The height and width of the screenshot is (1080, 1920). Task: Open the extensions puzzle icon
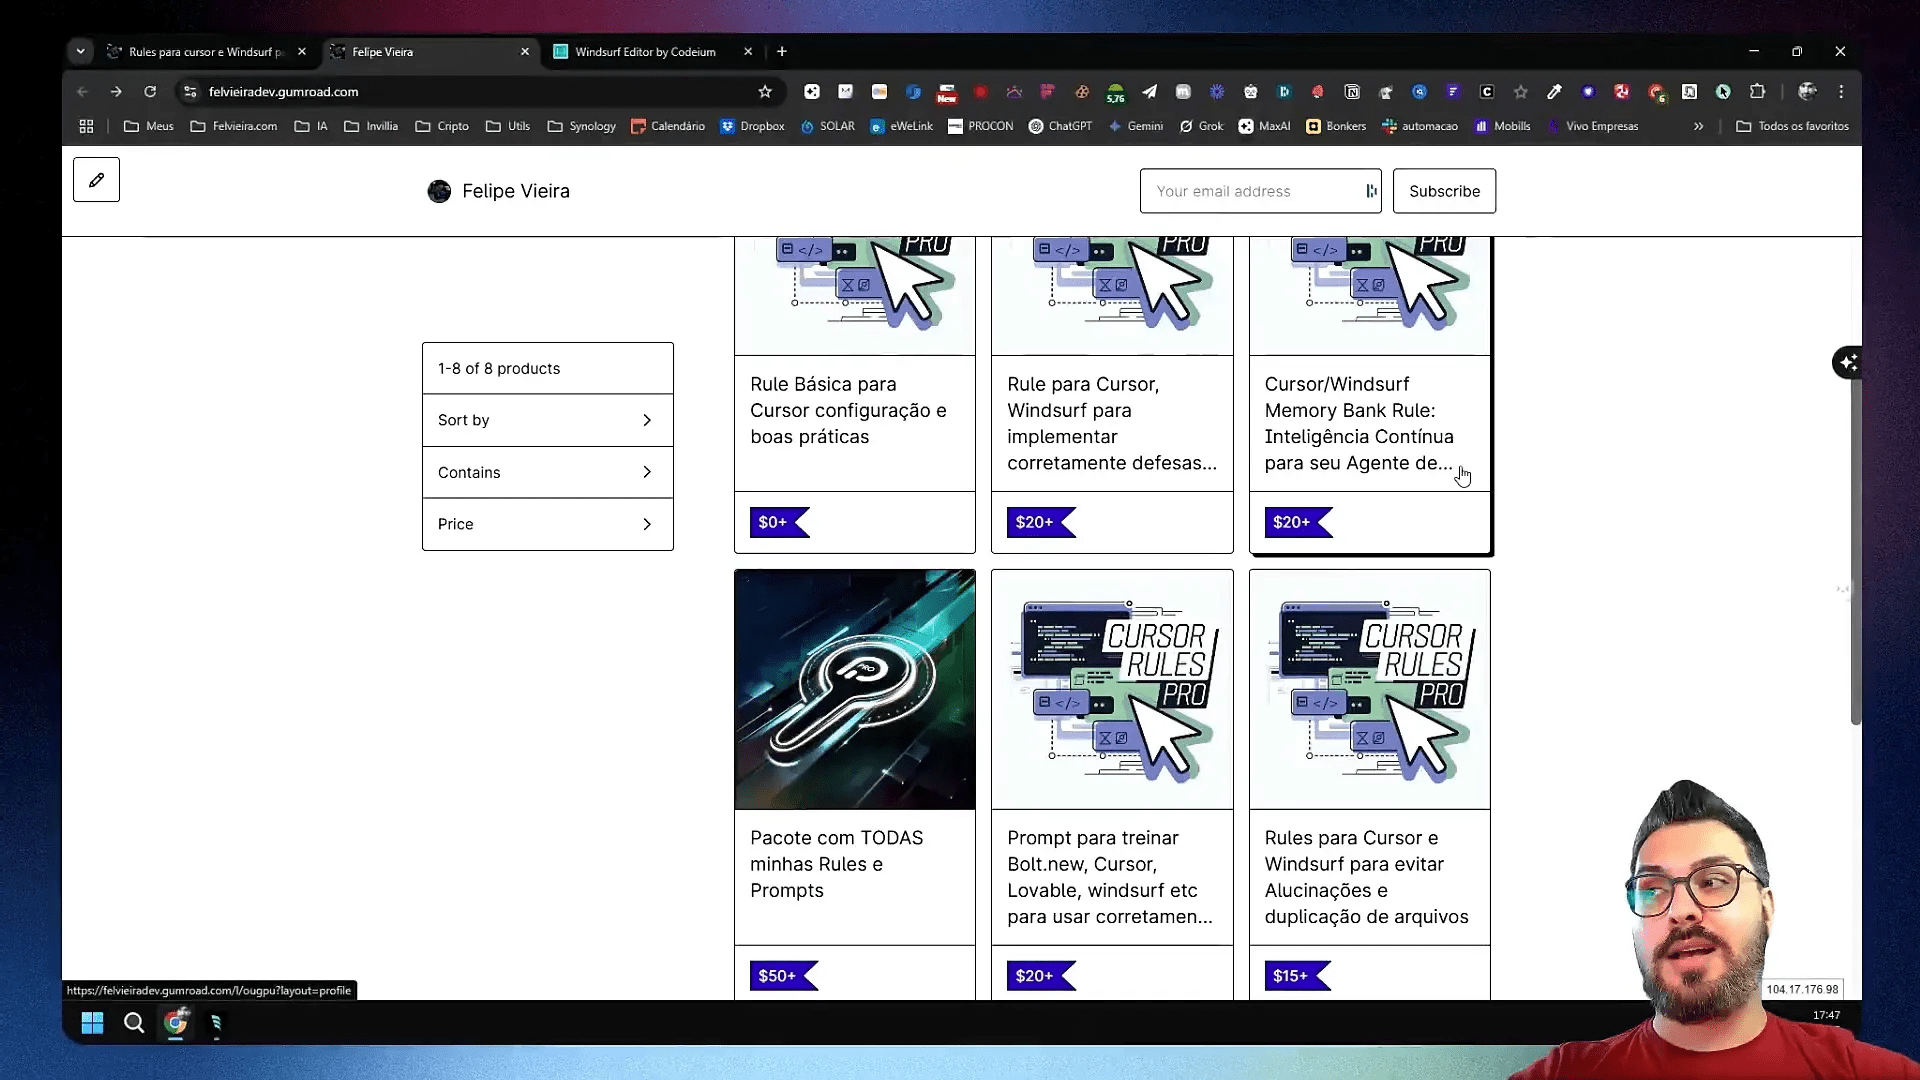tap(1757, 91)
